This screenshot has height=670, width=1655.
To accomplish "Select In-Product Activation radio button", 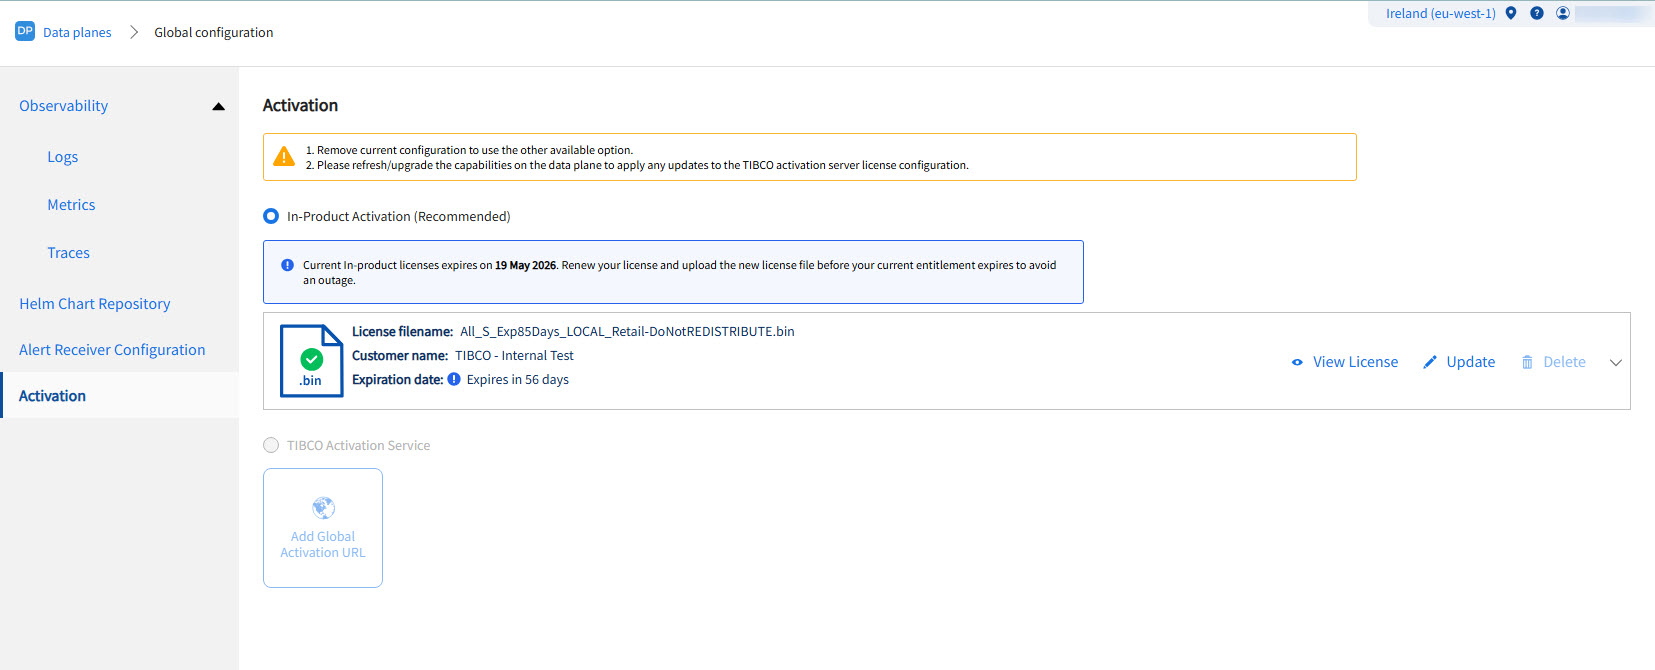I will 271,216.
